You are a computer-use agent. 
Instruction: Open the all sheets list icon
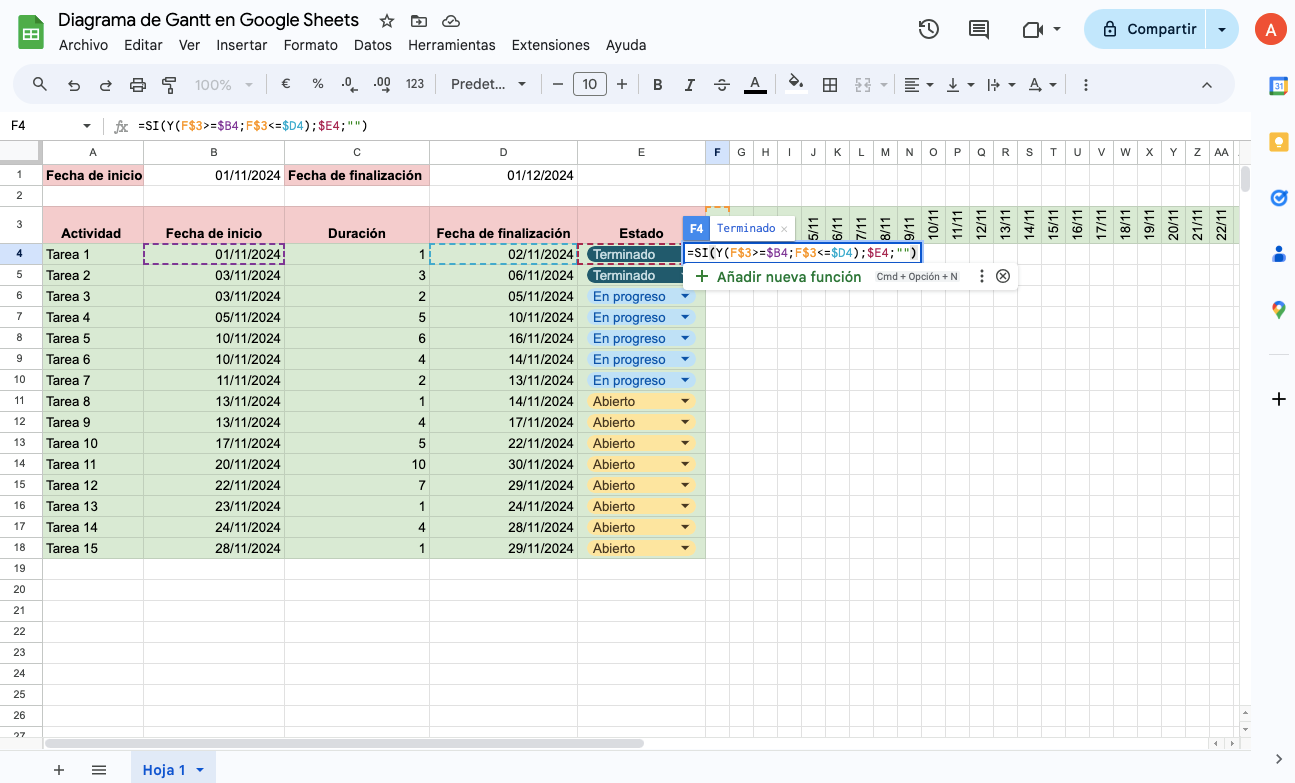click(x=99, y=769)
